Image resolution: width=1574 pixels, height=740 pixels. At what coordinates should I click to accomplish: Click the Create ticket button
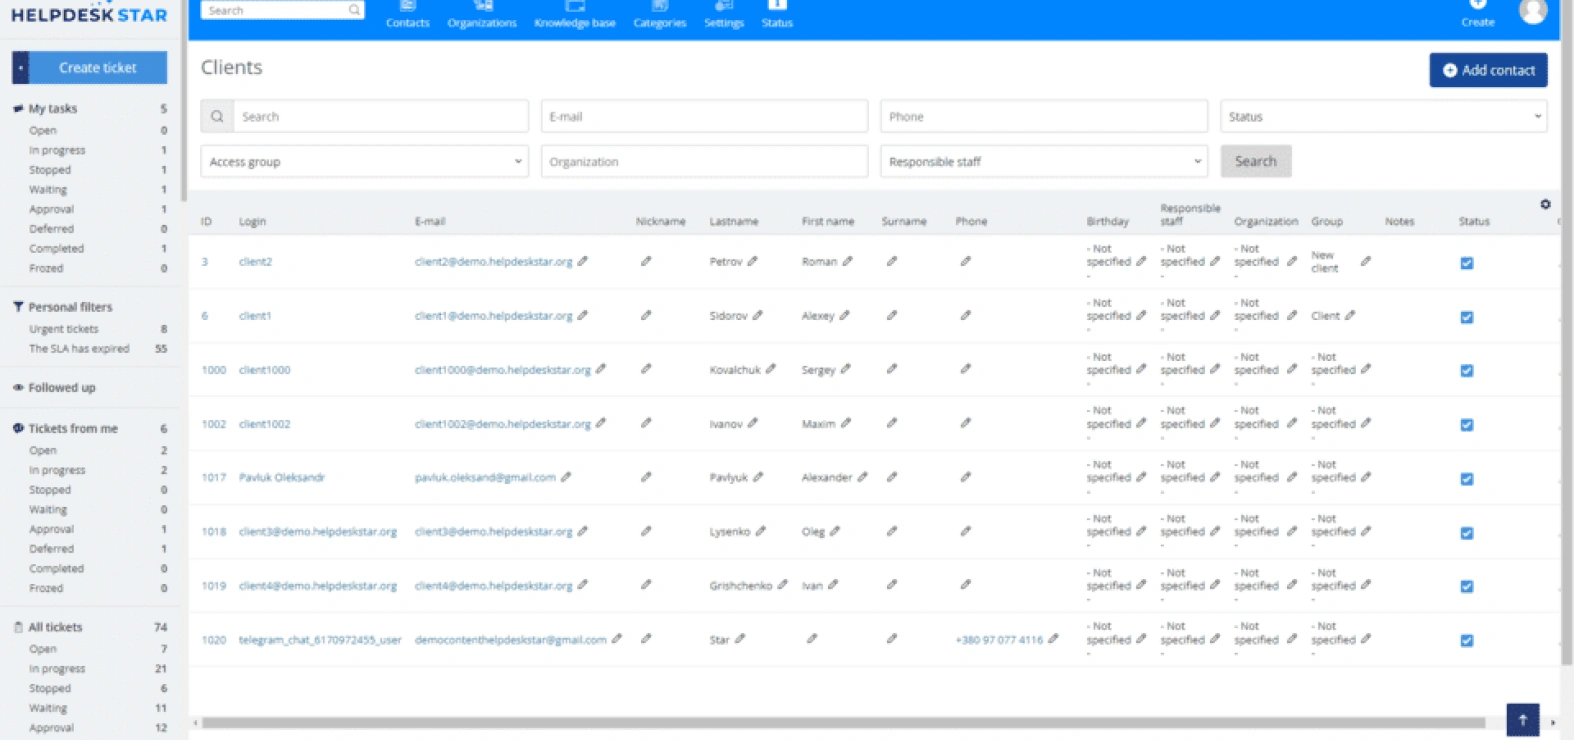coord(98,68)
